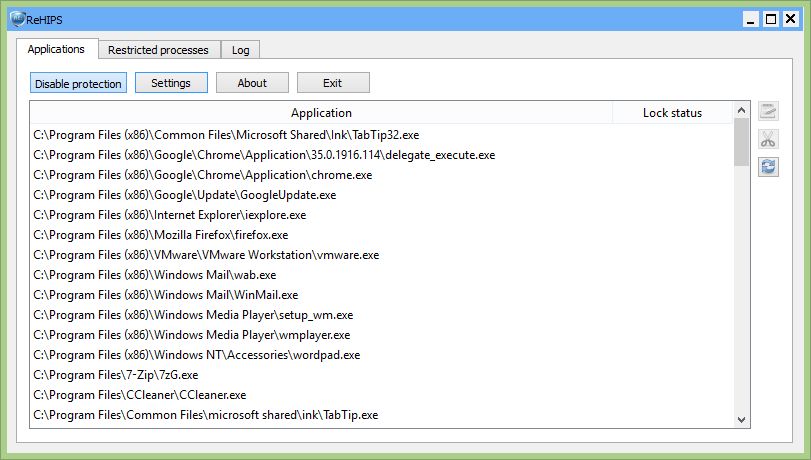Viewport: 811px width, 460px height.
Task: Open the Restricted processes tab
Action: (x=158, y=50)
